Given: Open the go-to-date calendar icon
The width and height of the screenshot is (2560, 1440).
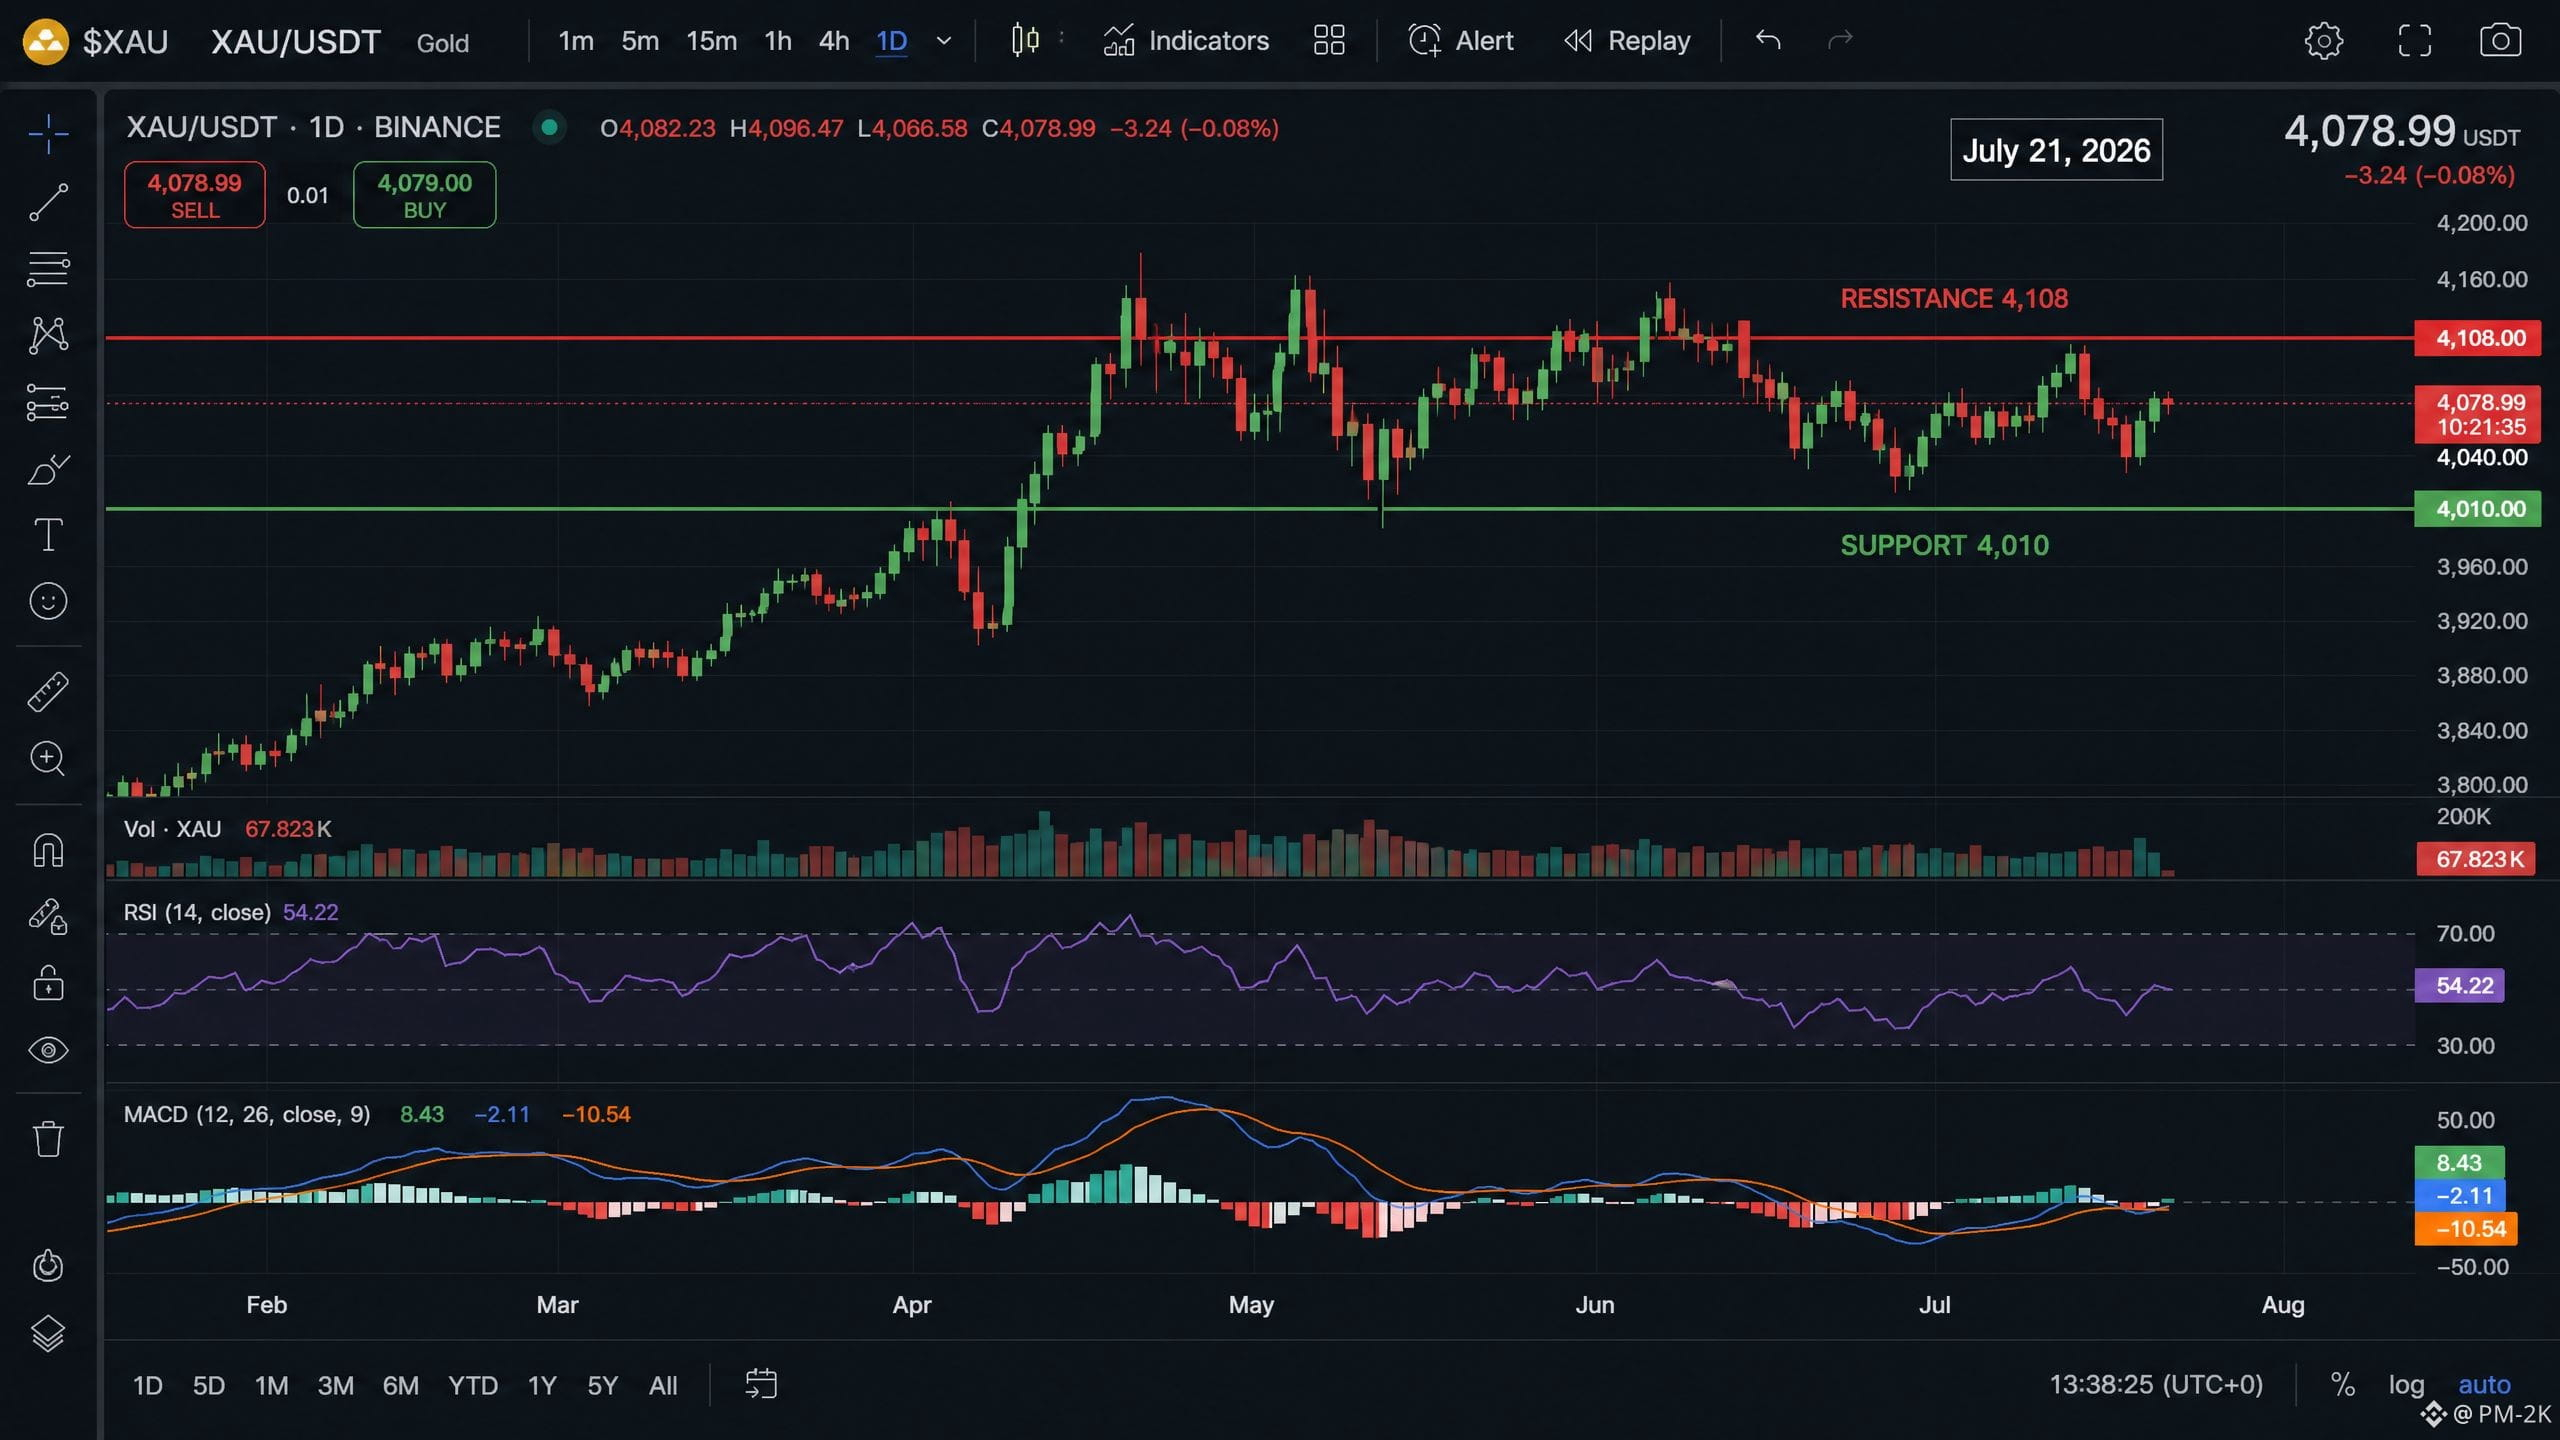Looking at the screenshot, I should pyautogui.click(x=761, y=1384).
